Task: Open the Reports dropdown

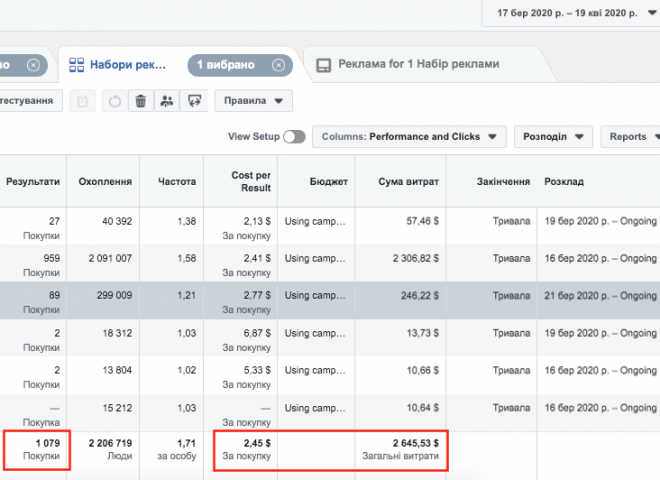Action: [631, 137]
